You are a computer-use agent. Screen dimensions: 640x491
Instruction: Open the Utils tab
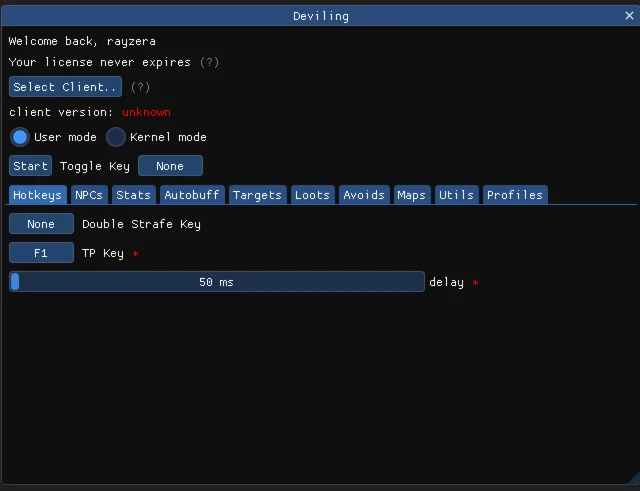tap(456, 195)
